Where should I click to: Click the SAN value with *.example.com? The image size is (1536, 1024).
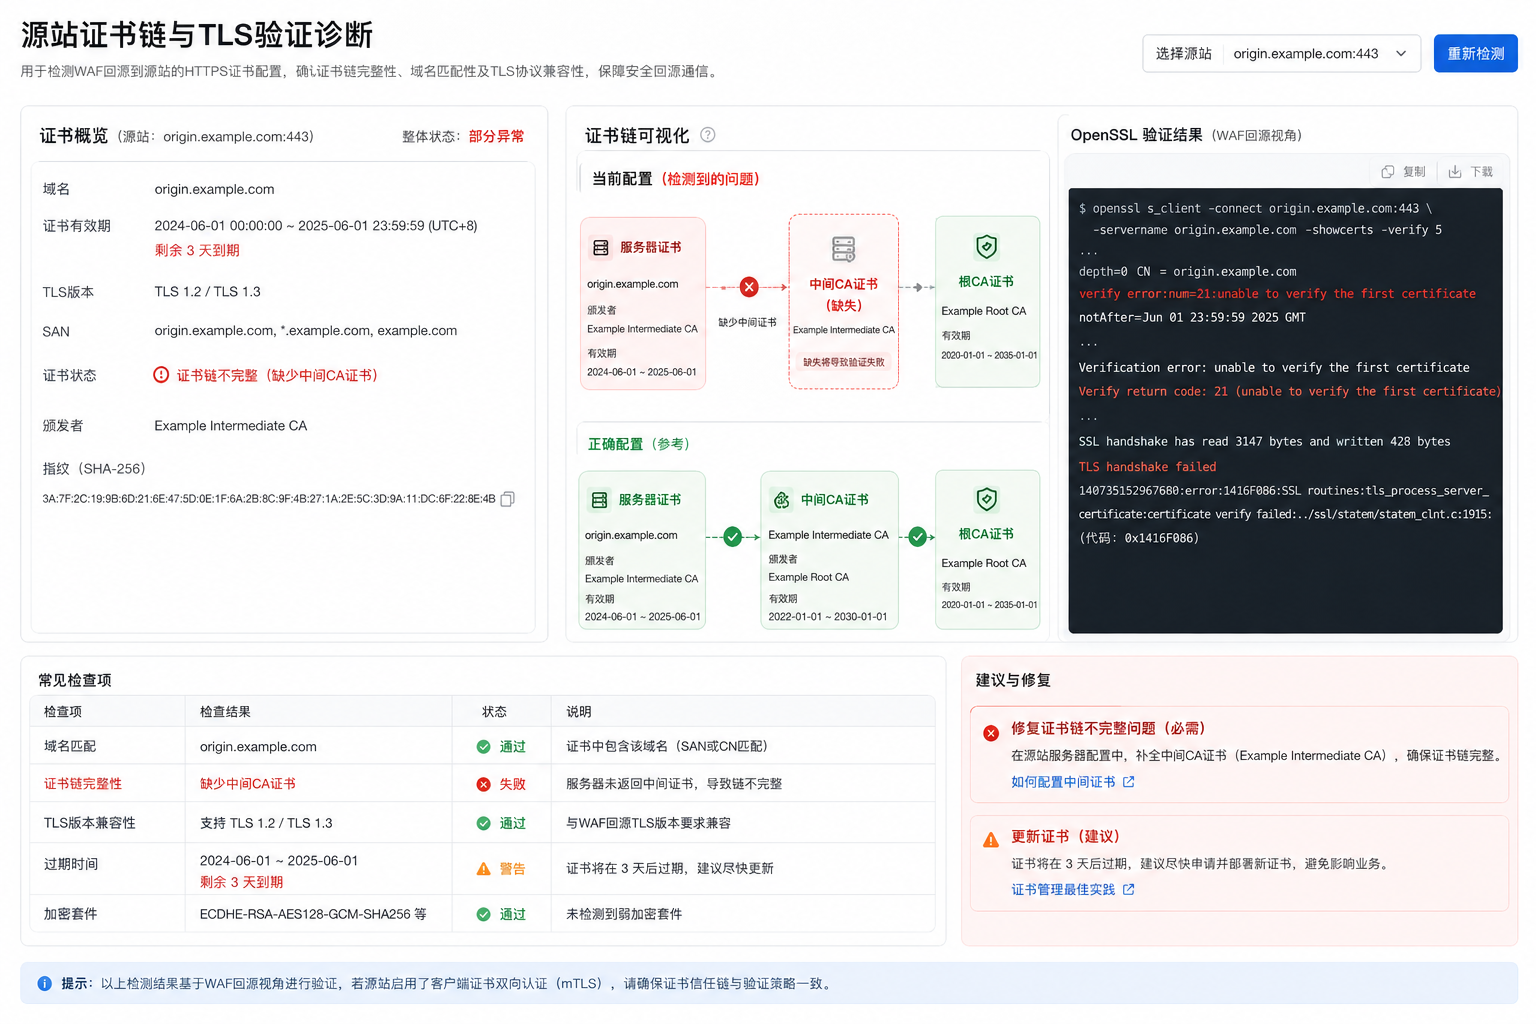306,331
